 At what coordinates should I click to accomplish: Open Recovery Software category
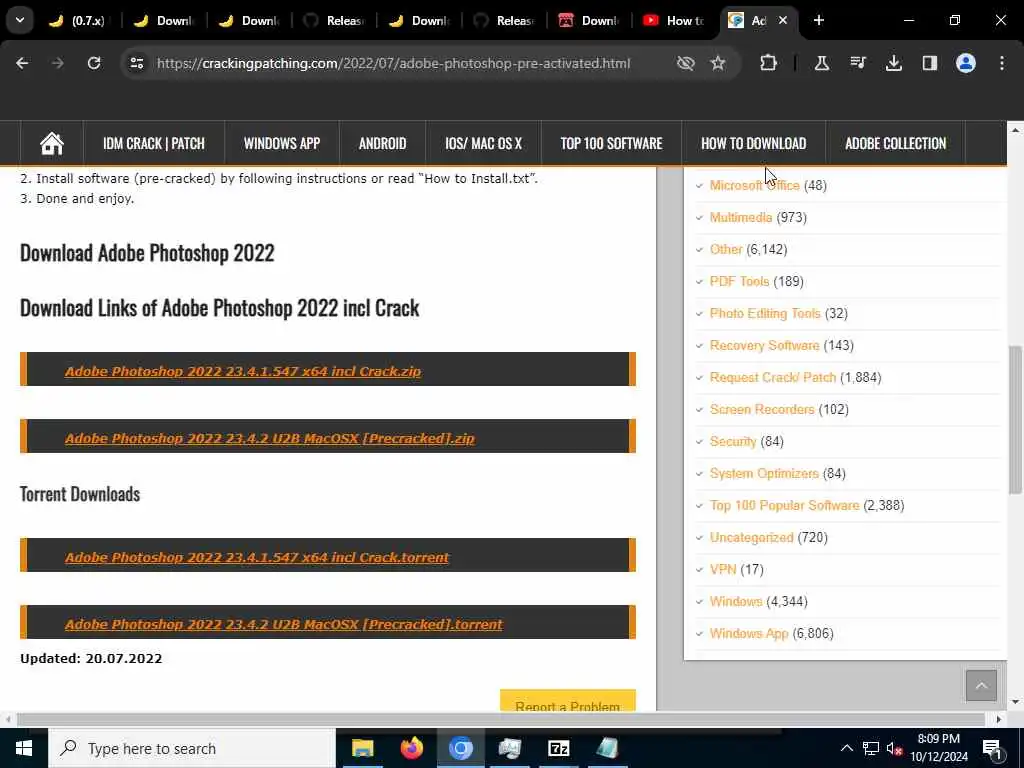(764, 345)
